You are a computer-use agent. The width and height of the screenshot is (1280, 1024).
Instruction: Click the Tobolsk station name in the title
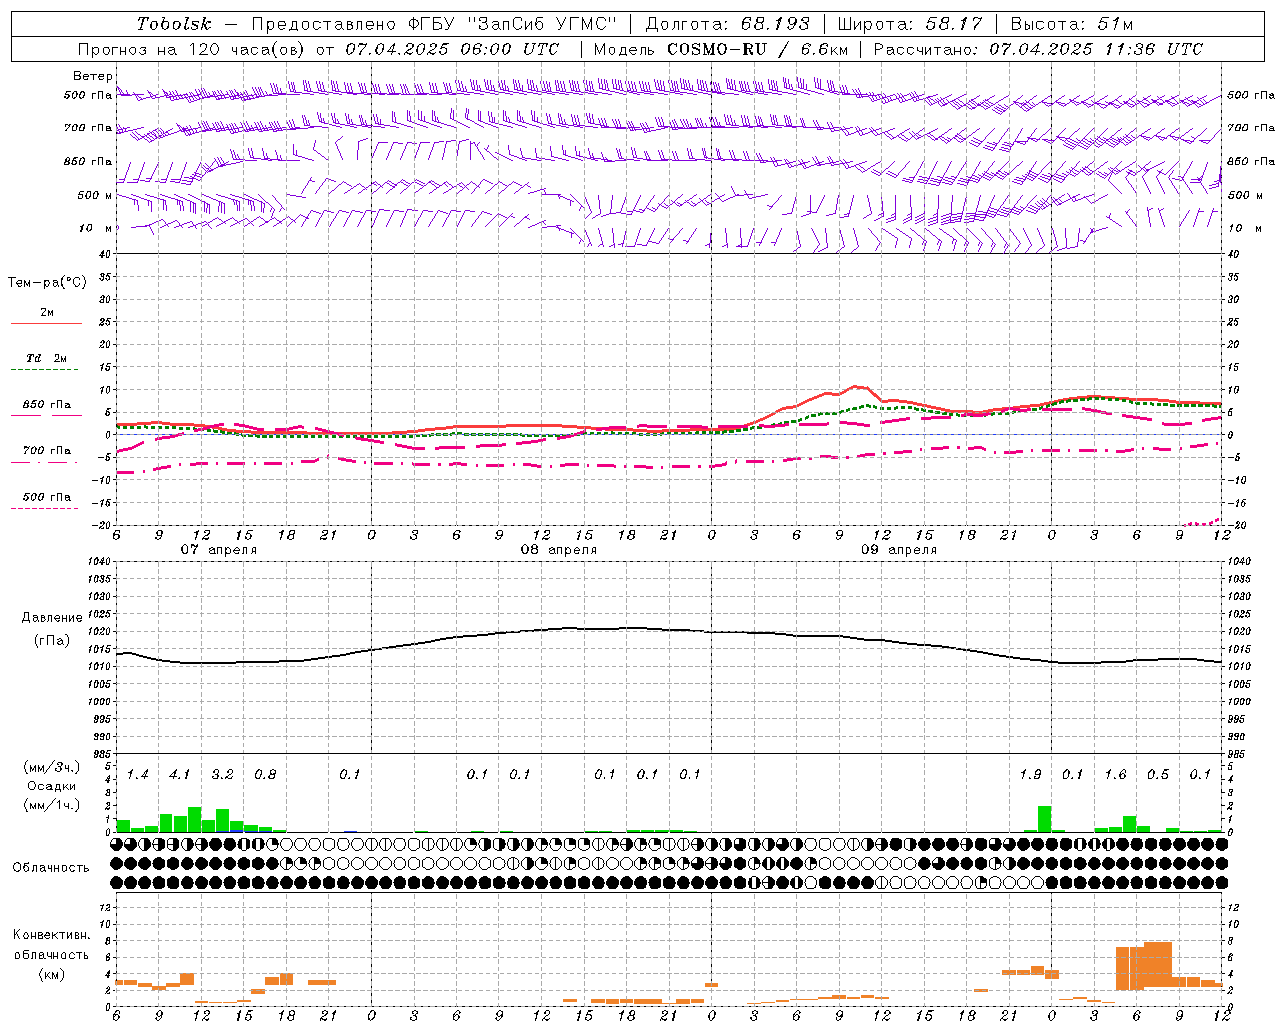(174, 24)
